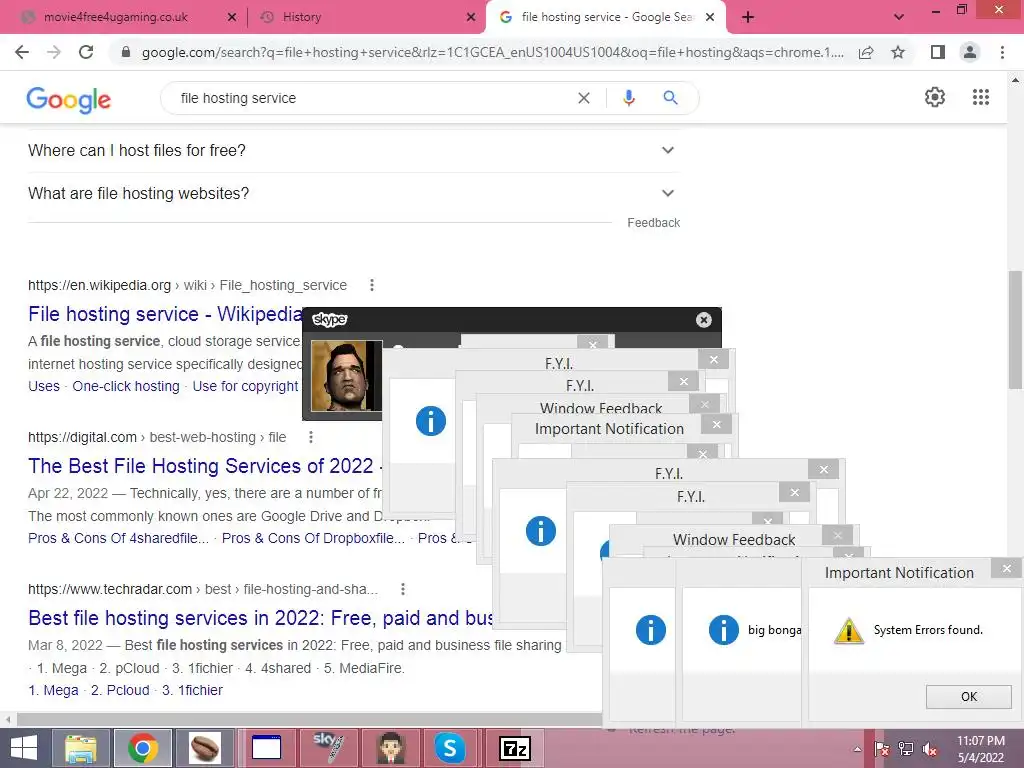1024x768 pixels.
Task: Open the Uses sublink
Action: click(44, 386)
